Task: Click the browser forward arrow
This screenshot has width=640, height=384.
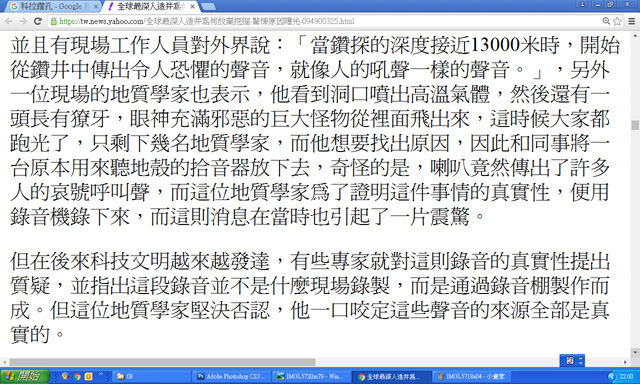Action: (x=23, y=21)
